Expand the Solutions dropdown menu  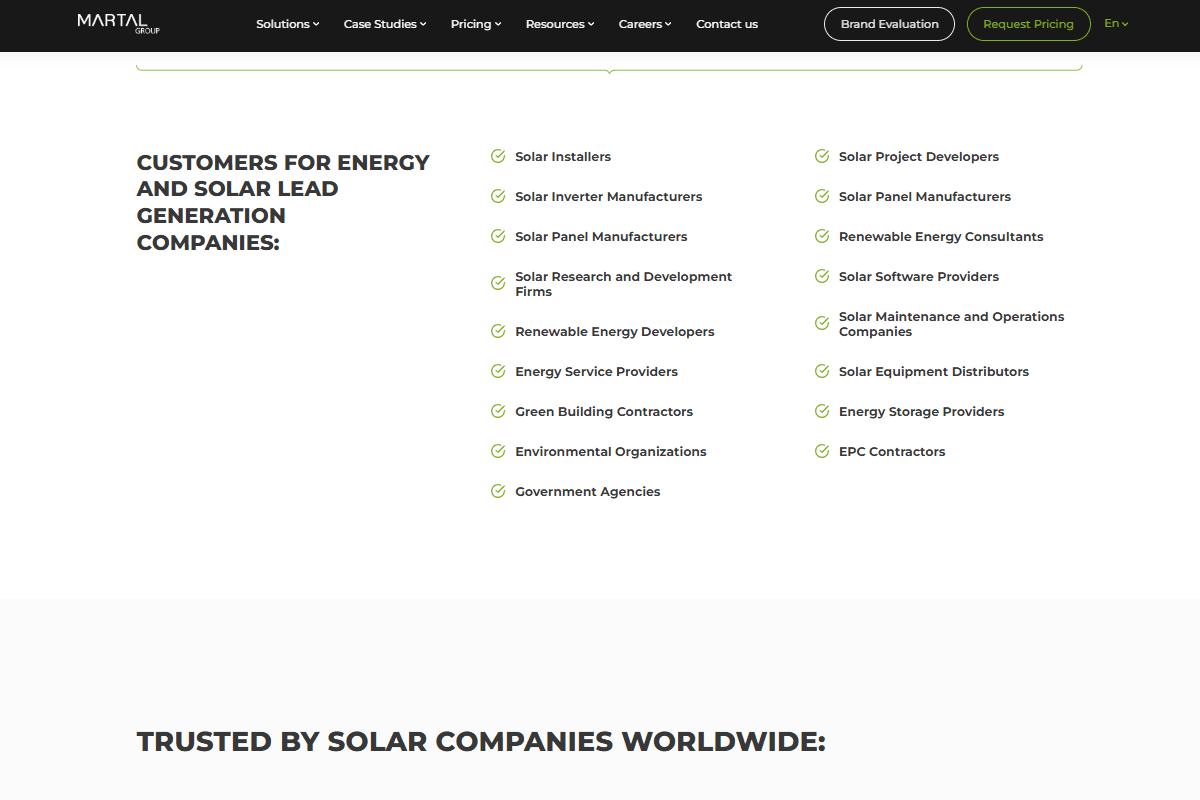click(x=288, y=24)
